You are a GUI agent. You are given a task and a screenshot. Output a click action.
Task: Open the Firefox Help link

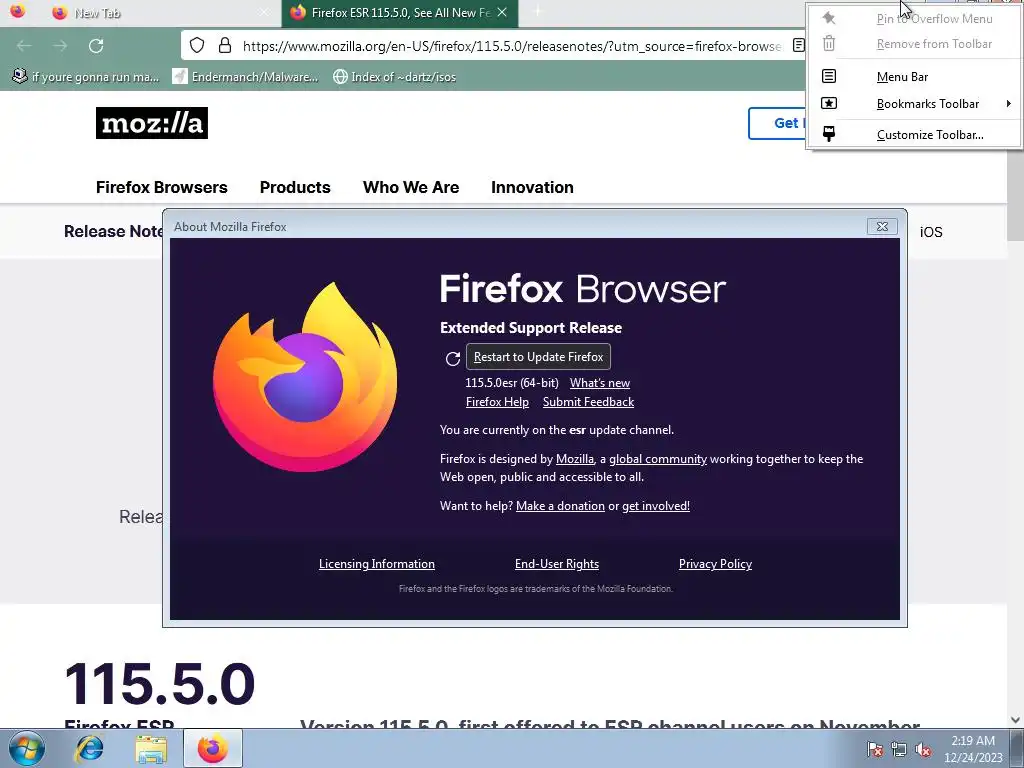pyautogui.click(x=497, y=402)
